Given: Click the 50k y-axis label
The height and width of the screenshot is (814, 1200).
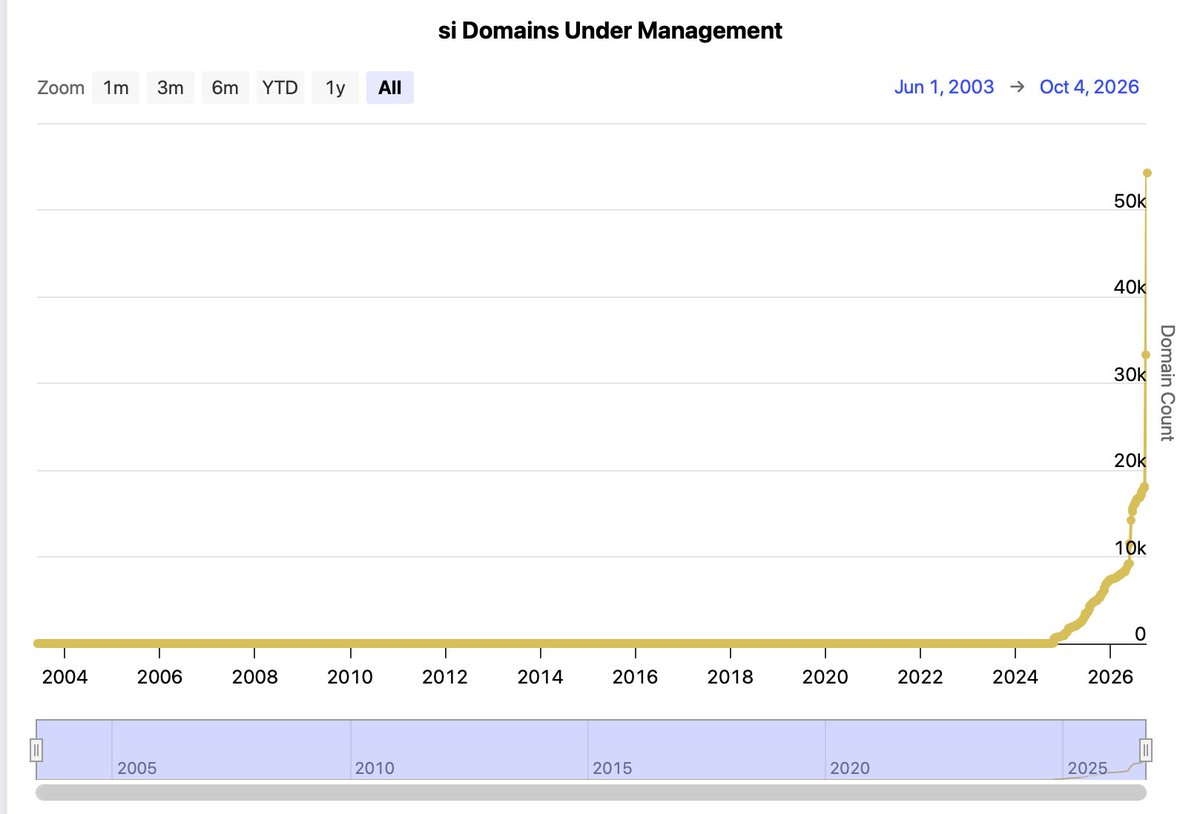Looking at the screenshot, I should (1130, 201).
